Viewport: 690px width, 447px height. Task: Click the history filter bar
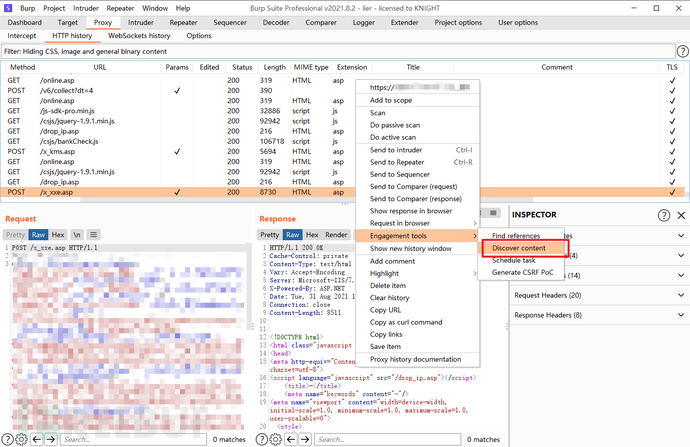(x=338, y=51)
